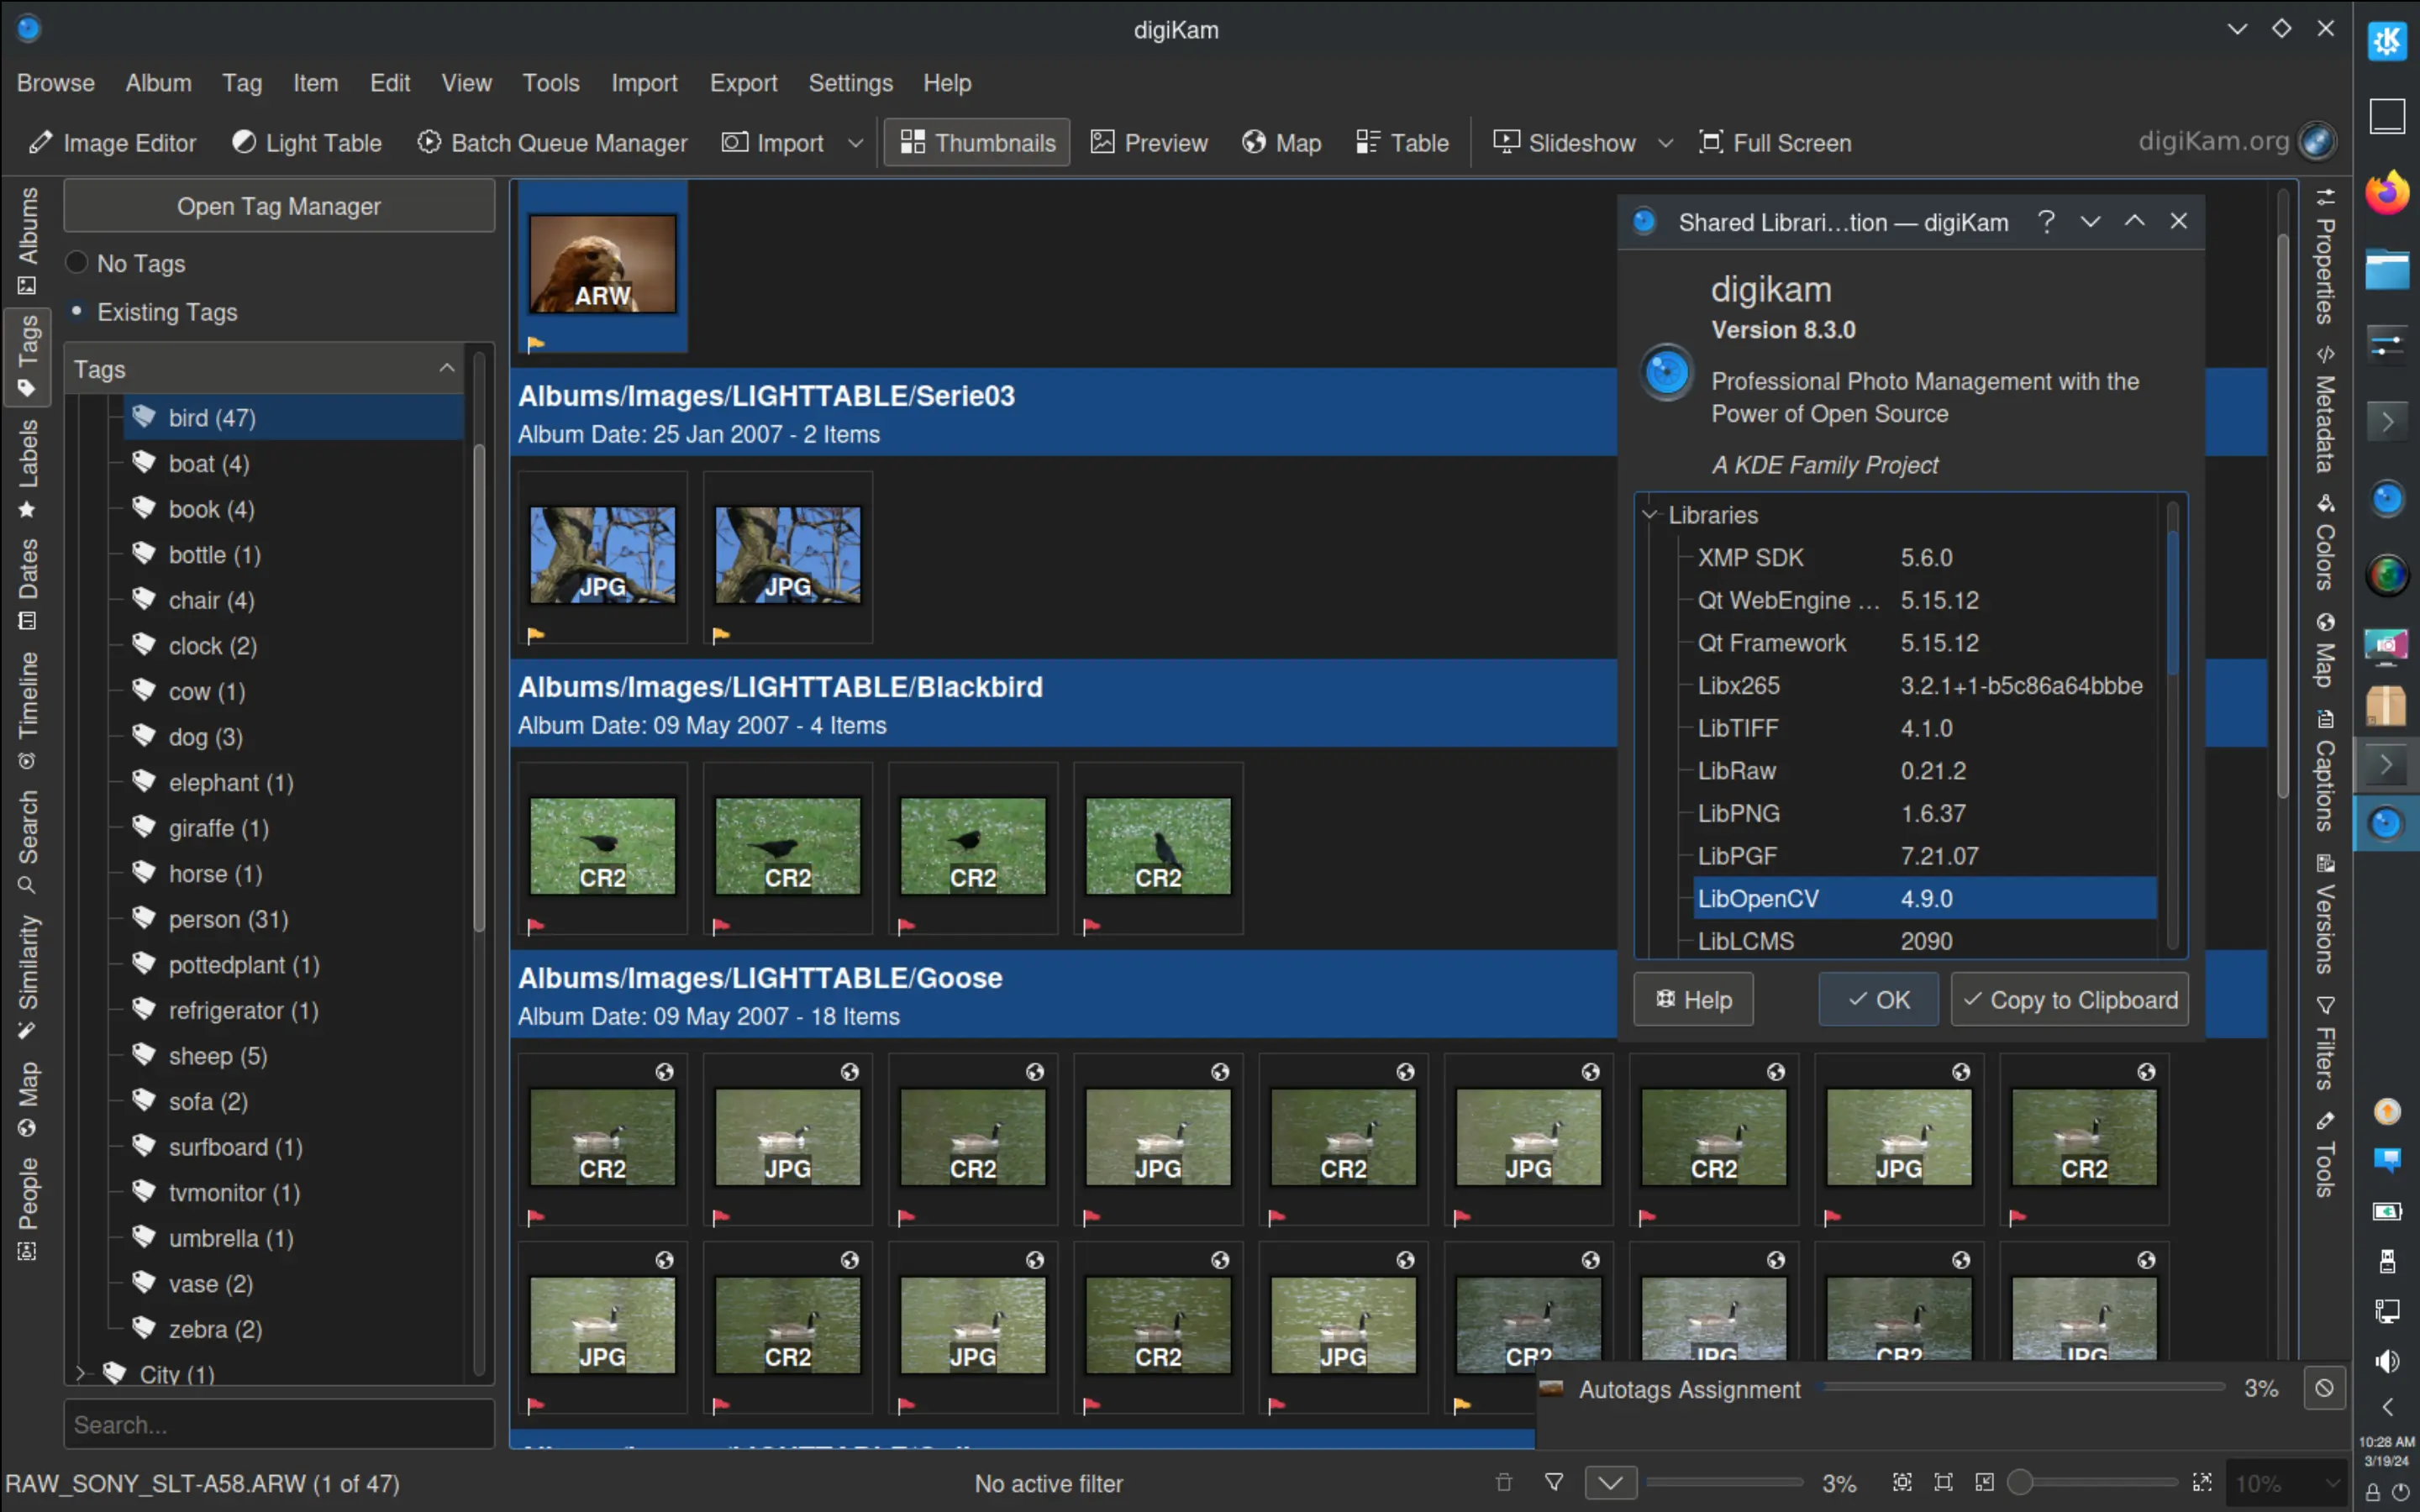Open the Image Editor

(111, 142)
